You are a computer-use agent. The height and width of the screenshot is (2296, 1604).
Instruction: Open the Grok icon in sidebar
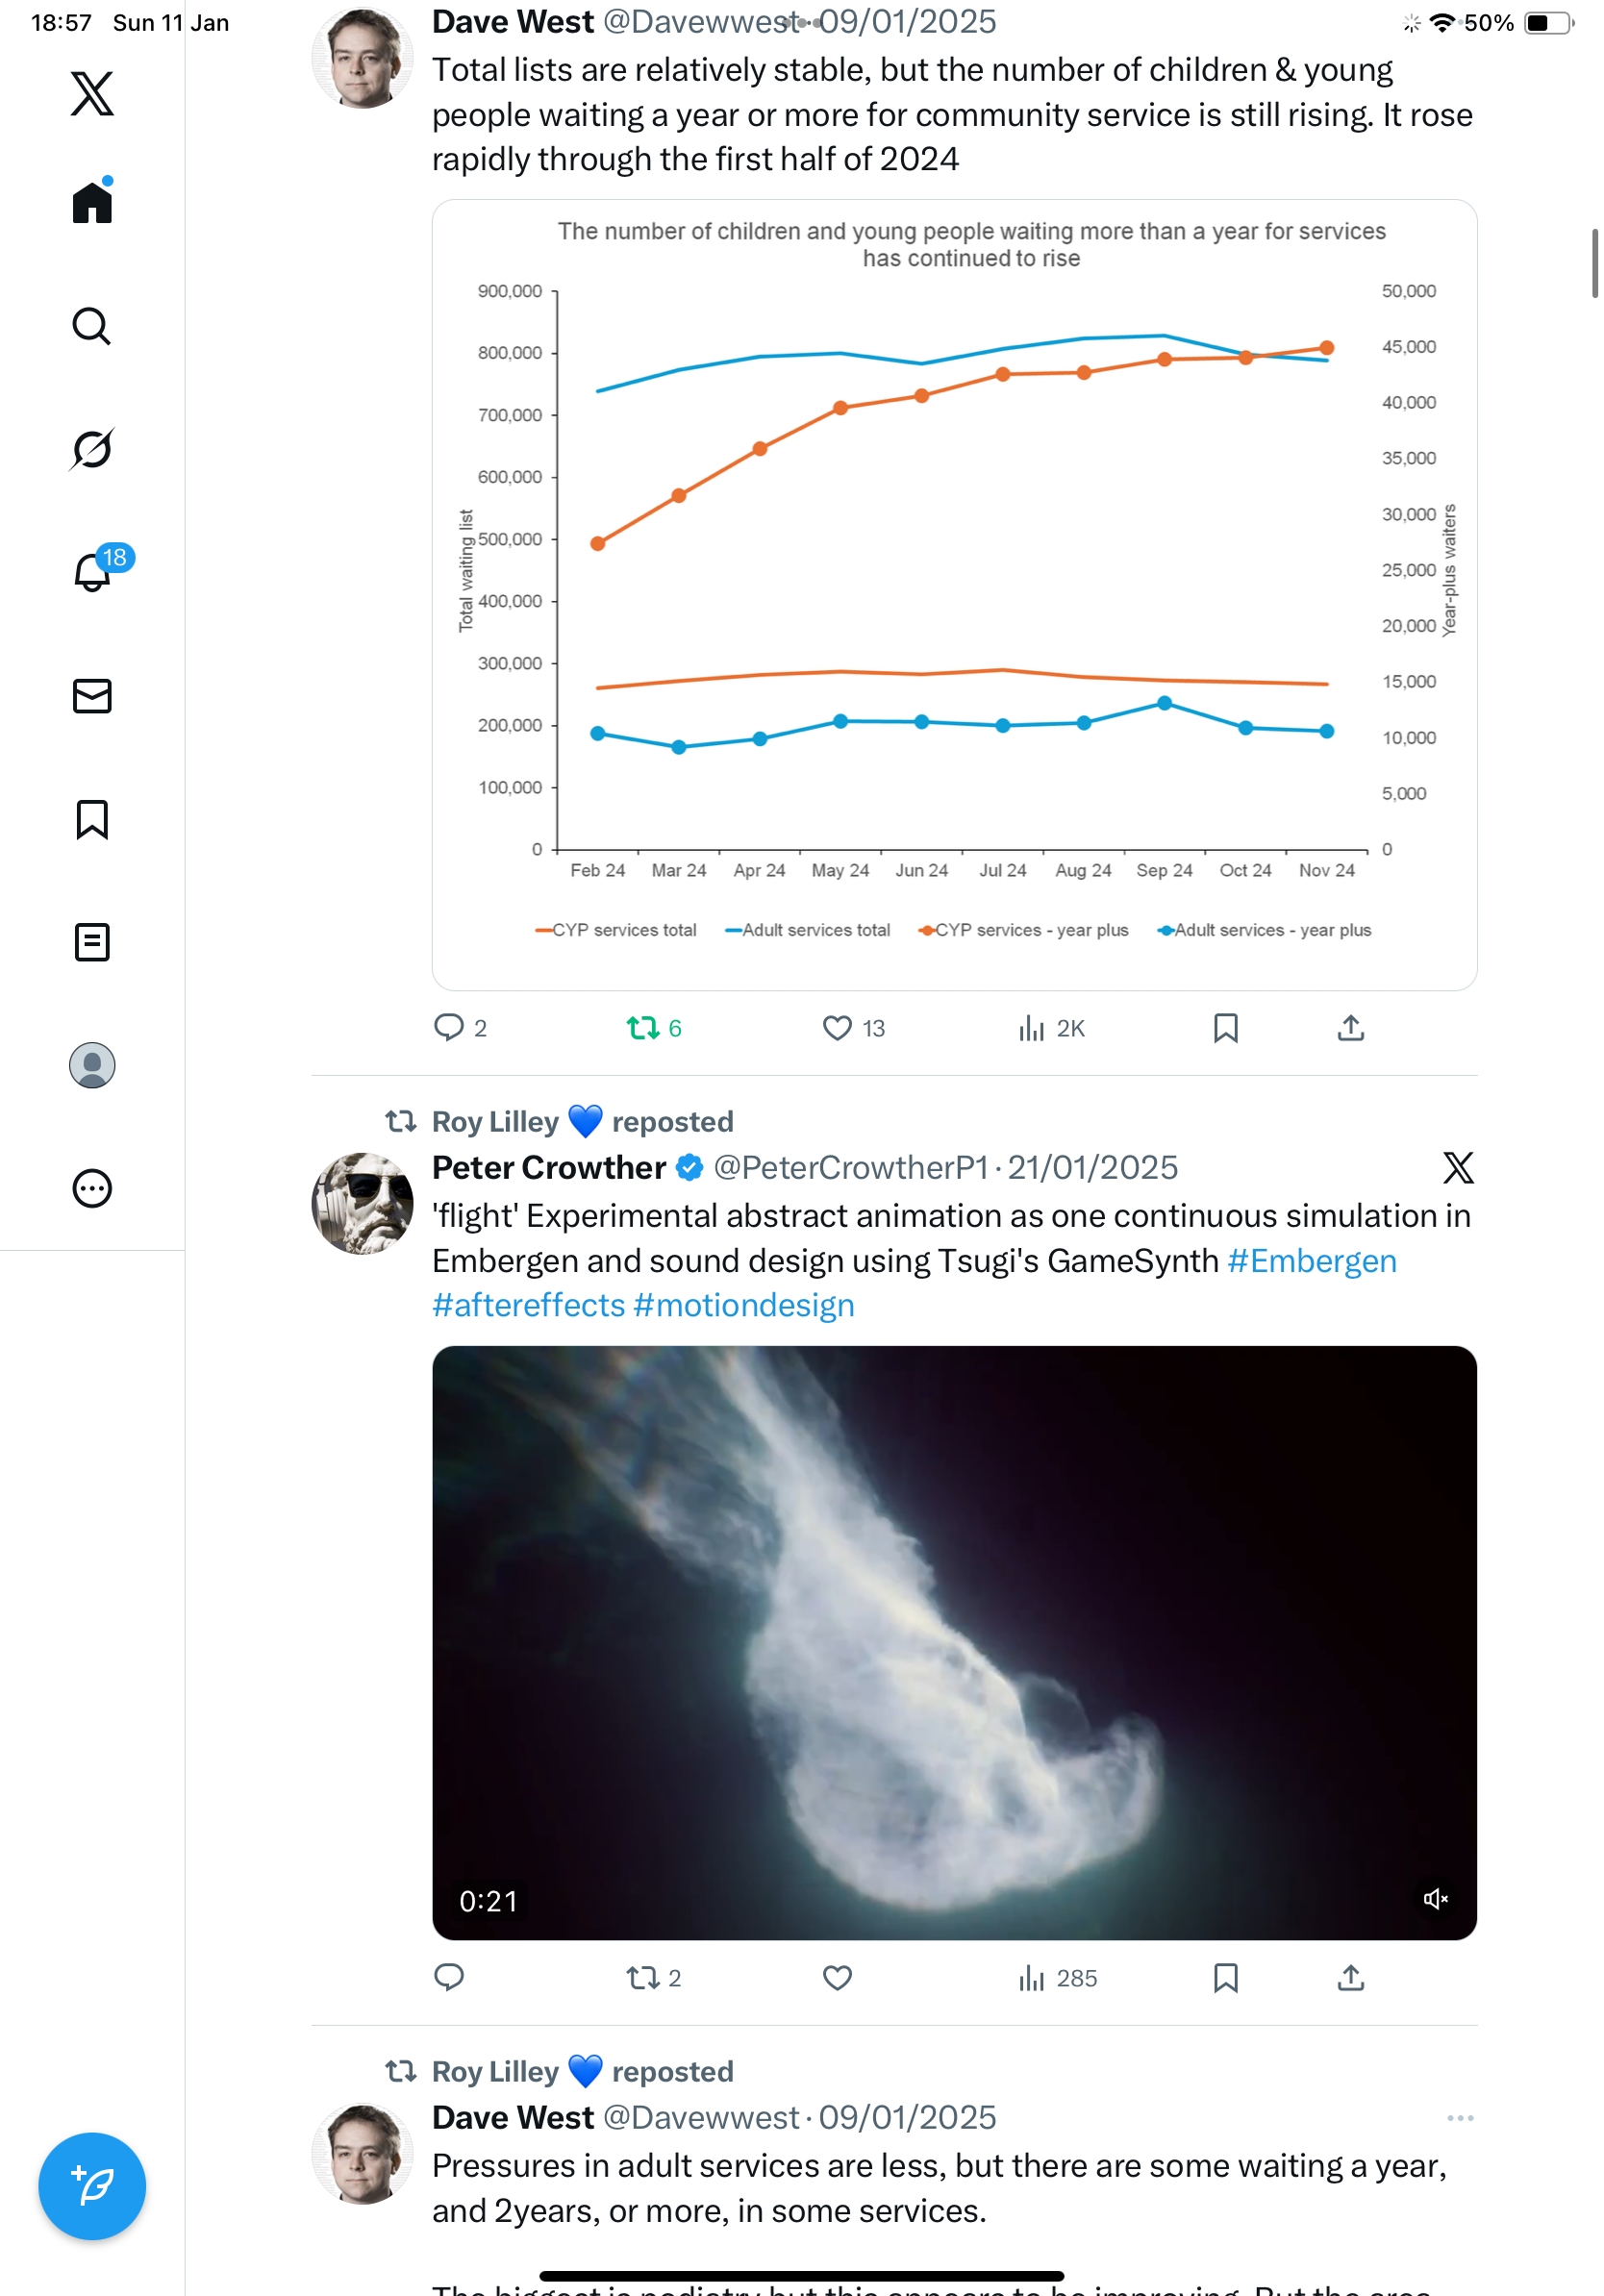[x=92, y=449]
